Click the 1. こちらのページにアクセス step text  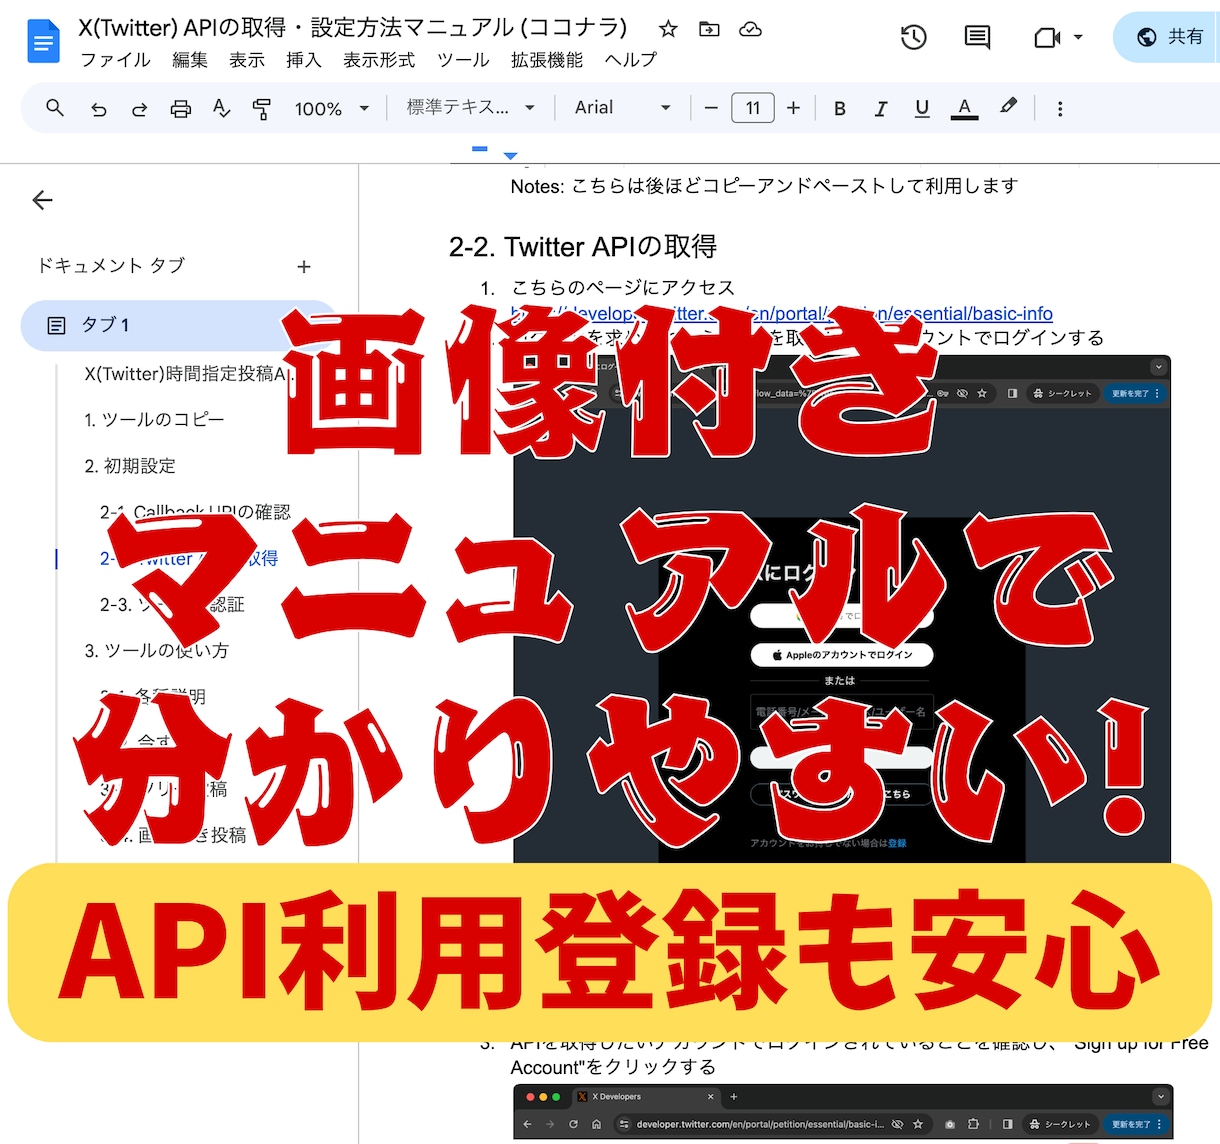tap(623, 288)
